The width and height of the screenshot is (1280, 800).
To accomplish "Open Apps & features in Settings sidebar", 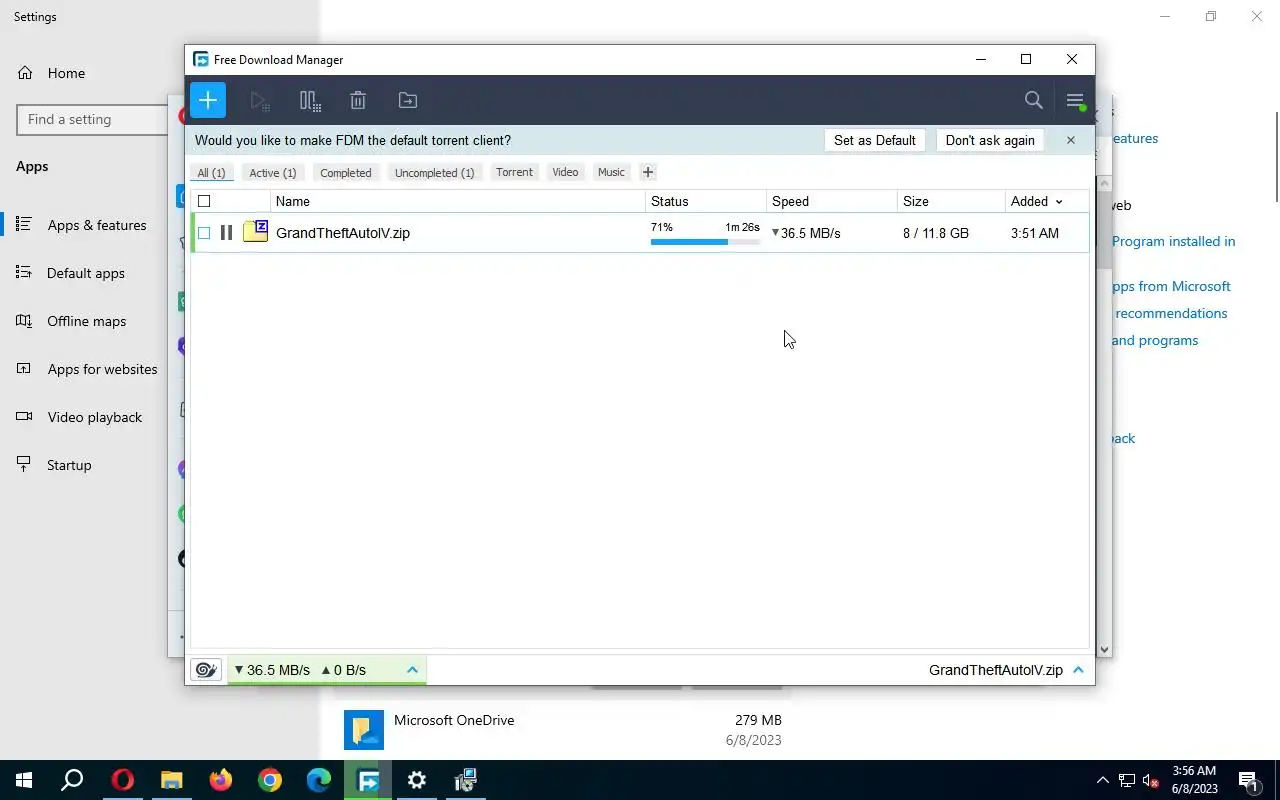I will 97,225.
